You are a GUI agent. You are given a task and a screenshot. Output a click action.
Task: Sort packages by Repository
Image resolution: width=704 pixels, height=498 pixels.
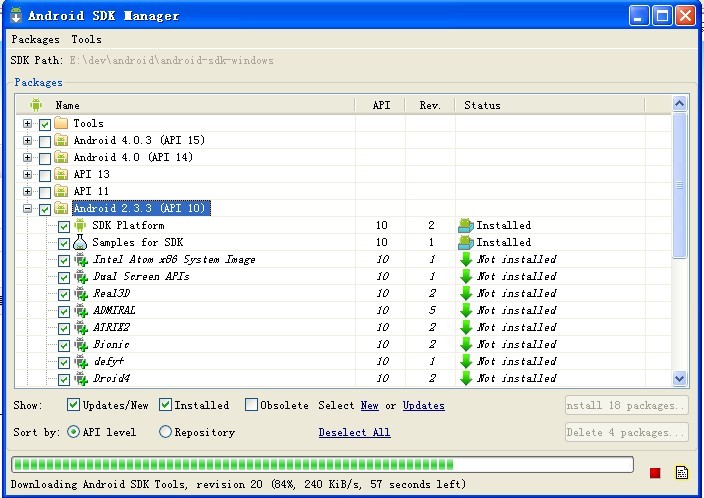165,432
